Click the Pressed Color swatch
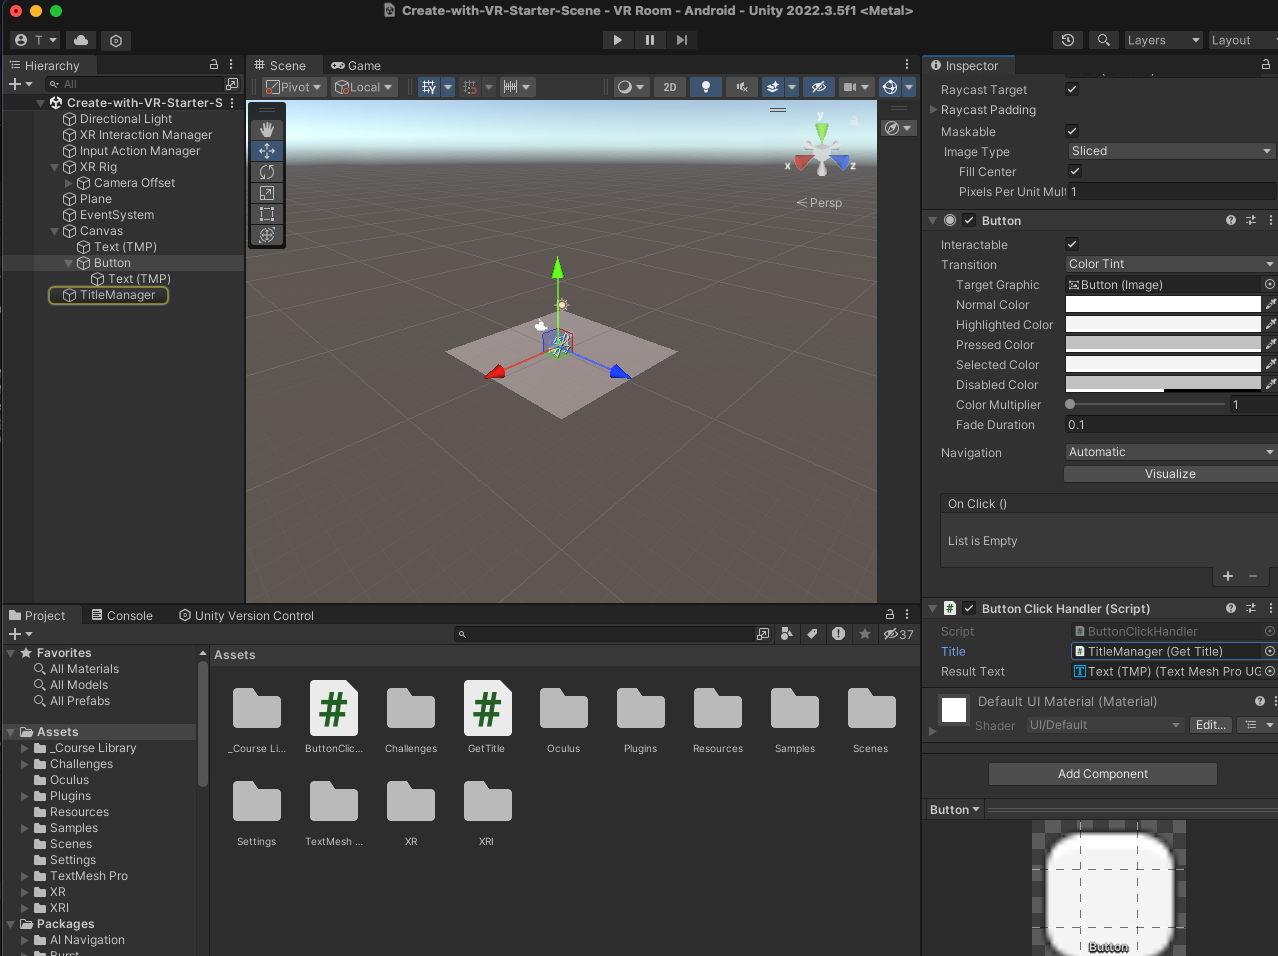1278x956 pixels. tap(1162, 344)
